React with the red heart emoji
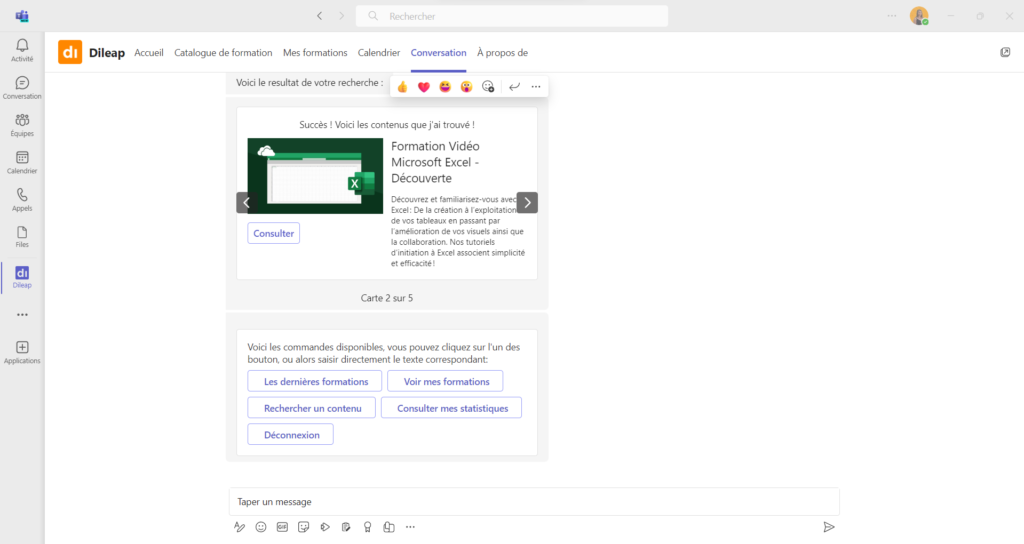 424,87
